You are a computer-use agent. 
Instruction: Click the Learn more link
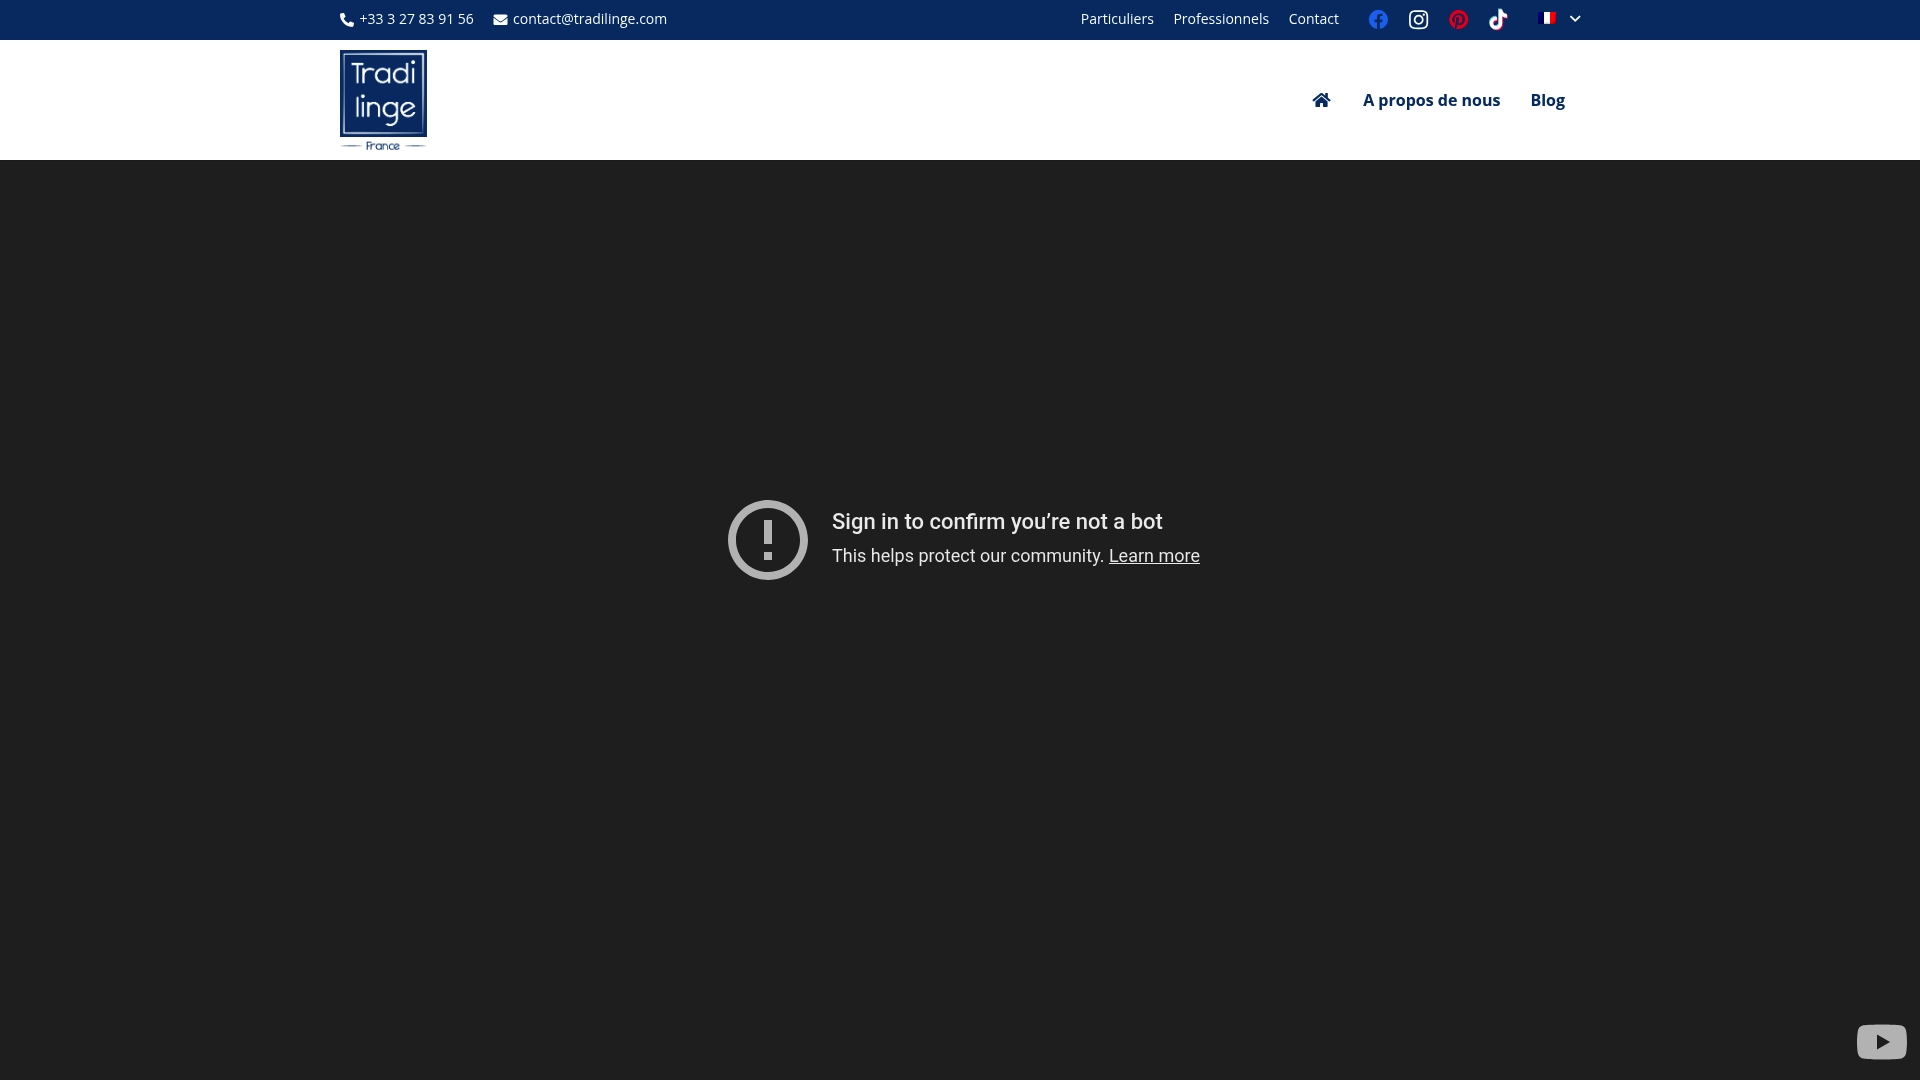pyautogui.click(x=1153, y=555)
